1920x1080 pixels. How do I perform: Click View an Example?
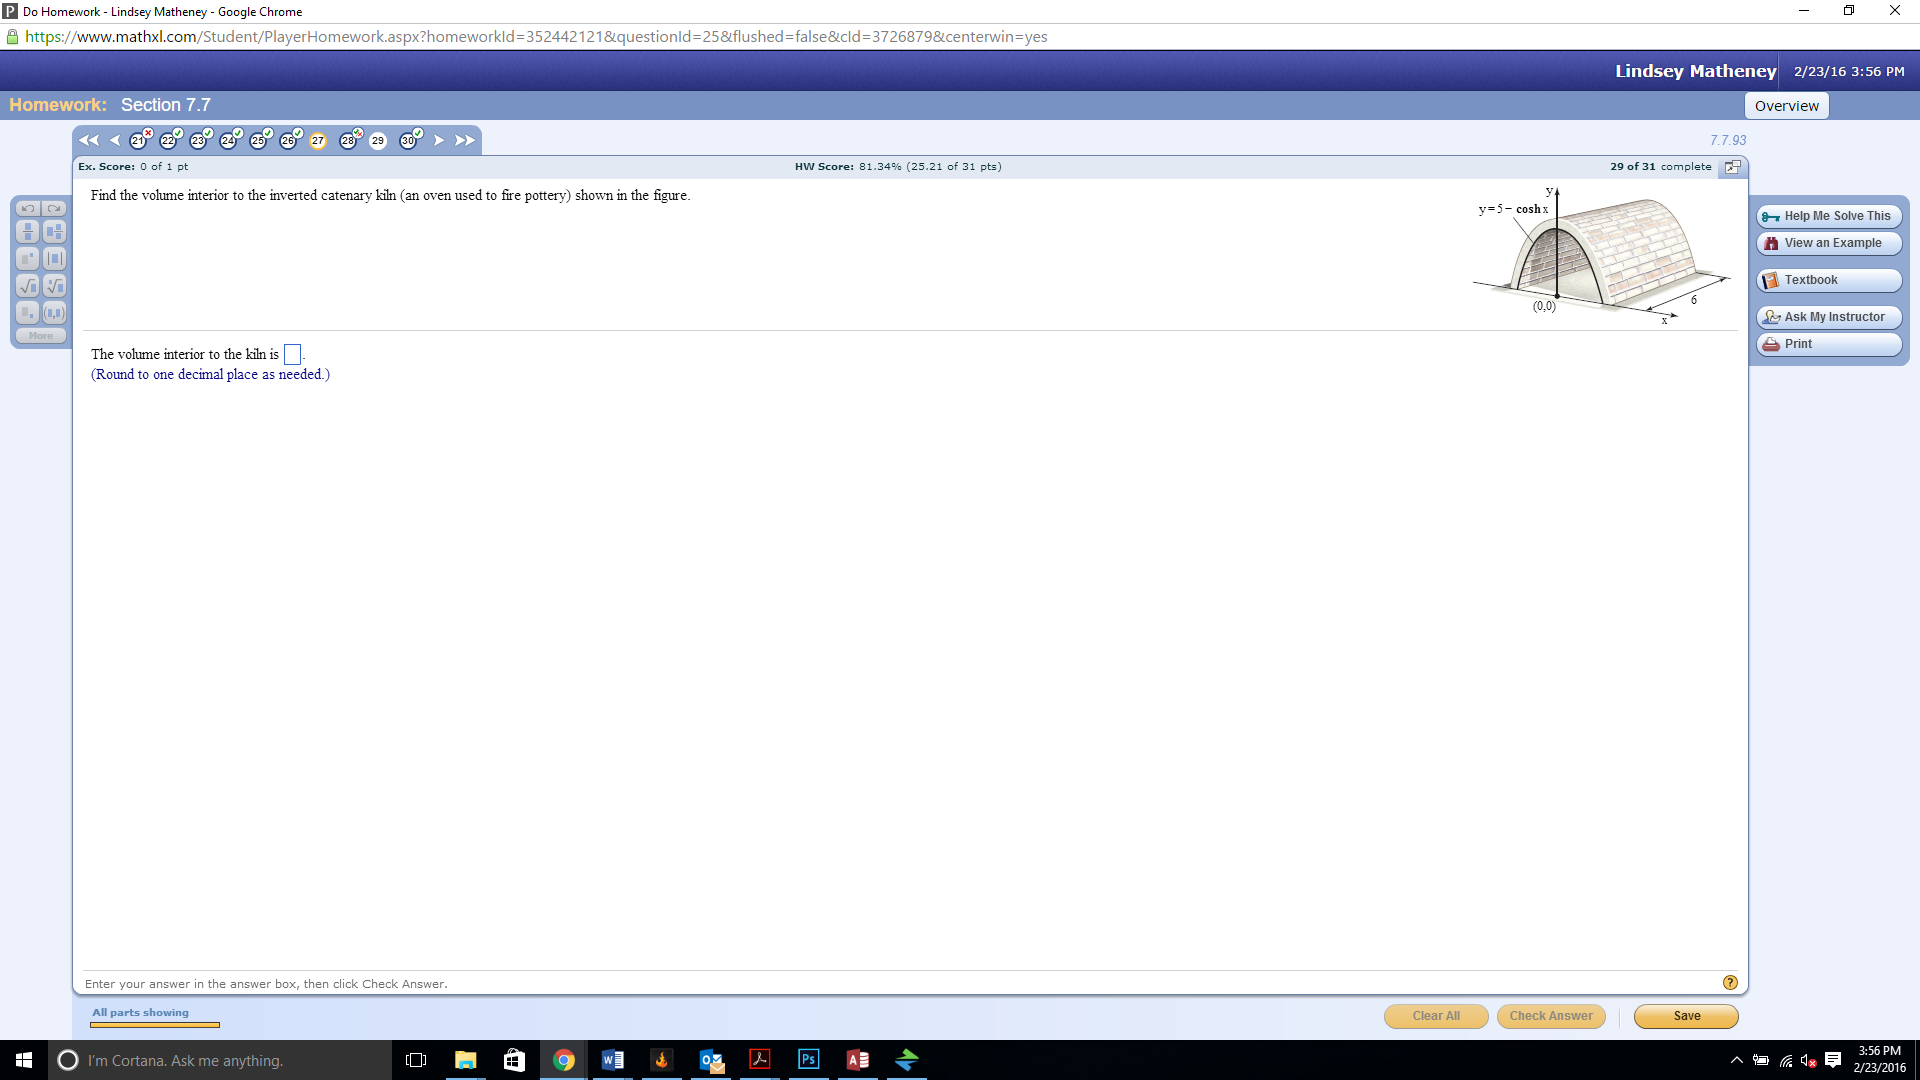[1829, 243]
